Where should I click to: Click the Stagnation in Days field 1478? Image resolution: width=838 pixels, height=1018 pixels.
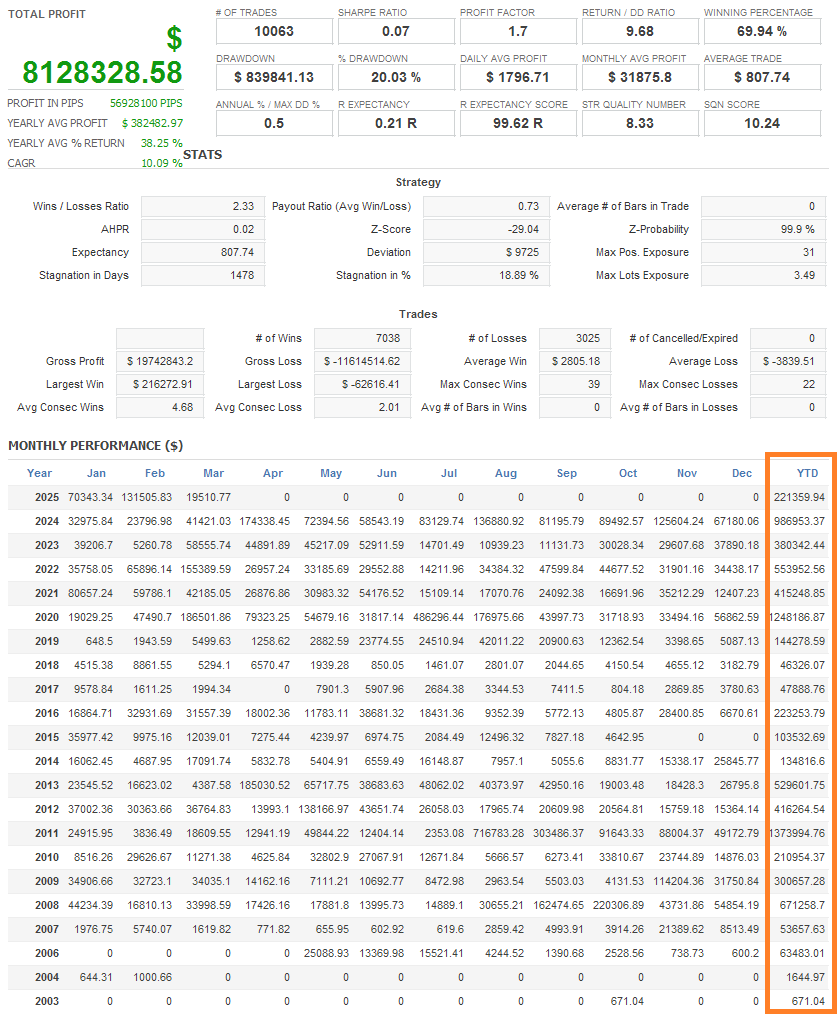coord(203,275)
